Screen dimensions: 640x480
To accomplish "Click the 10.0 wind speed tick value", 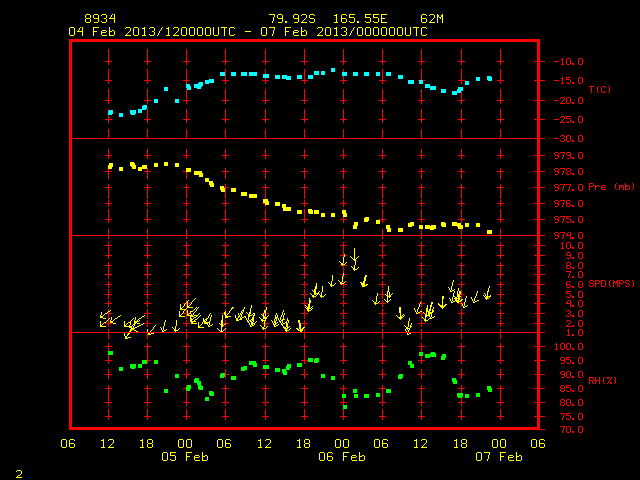I will click(571, 246).
